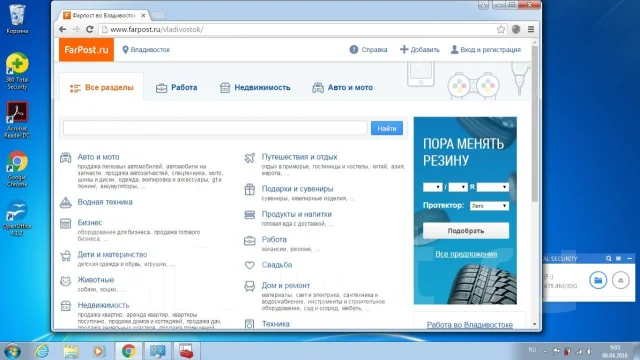
Task: Open Вход и регистрация login link
Action: [485, 50]
